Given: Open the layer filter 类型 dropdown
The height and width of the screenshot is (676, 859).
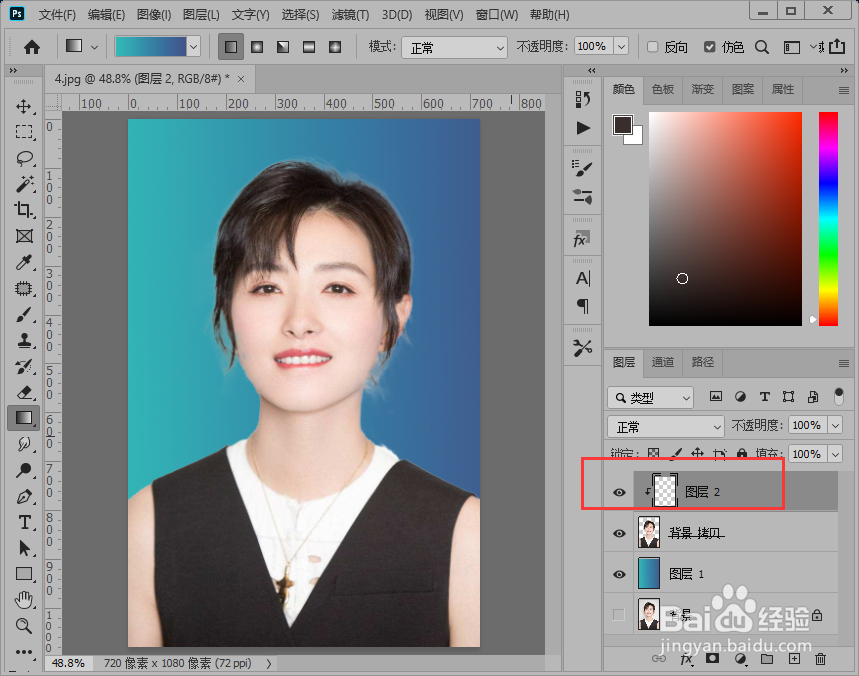Looking at the screenshot, I should click(651, 397).
